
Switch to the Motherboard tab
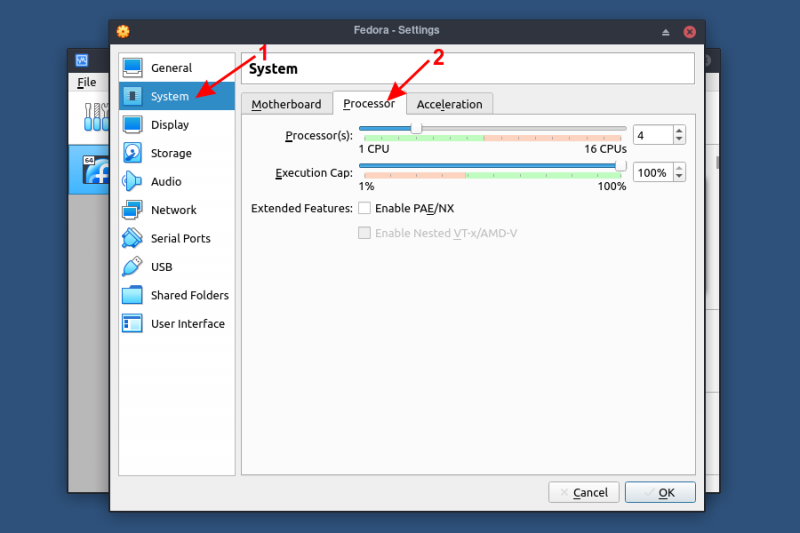click(x=286, y=104)
